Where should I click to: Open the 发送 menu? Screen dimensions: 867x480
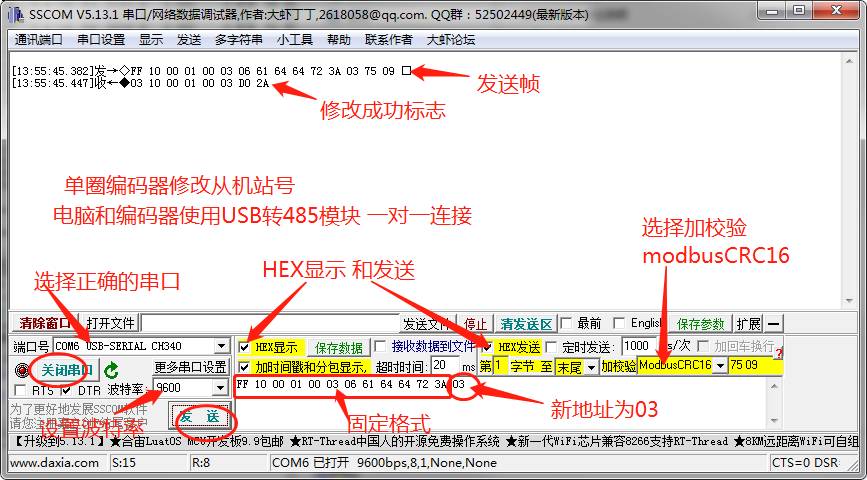[189, 40]
